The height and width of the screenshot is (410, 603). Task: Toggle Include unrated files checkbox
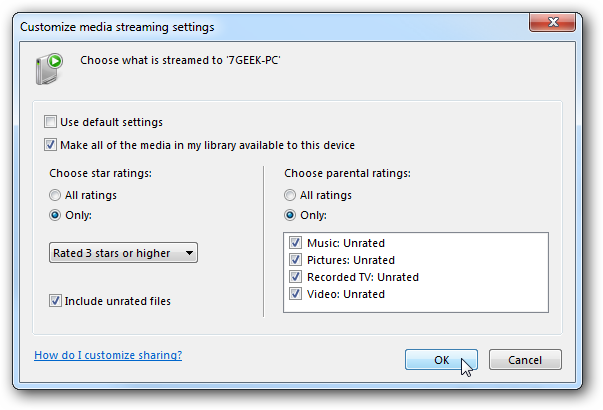[55, 301]
